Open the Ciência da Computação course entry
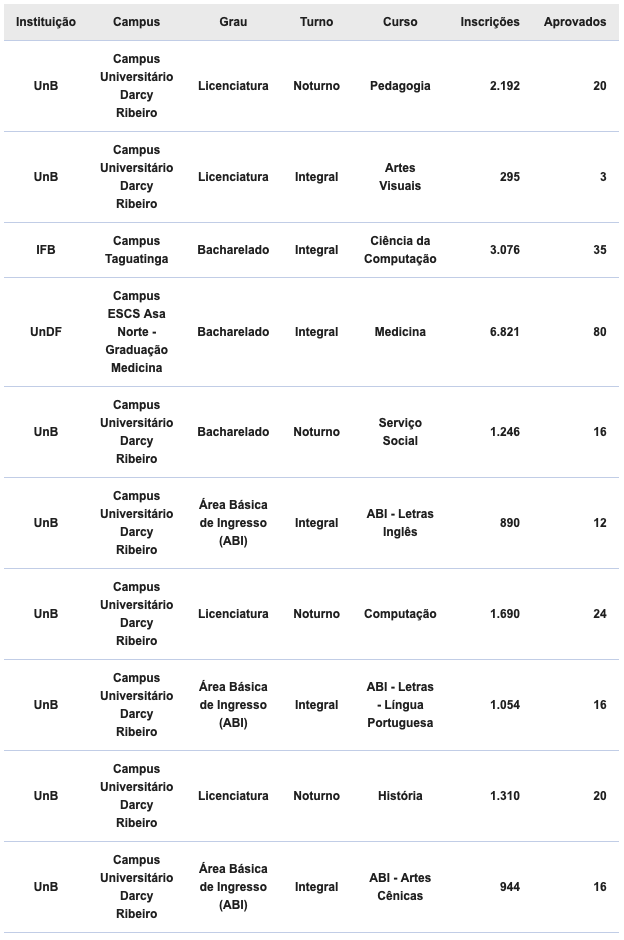 (400, 250)
